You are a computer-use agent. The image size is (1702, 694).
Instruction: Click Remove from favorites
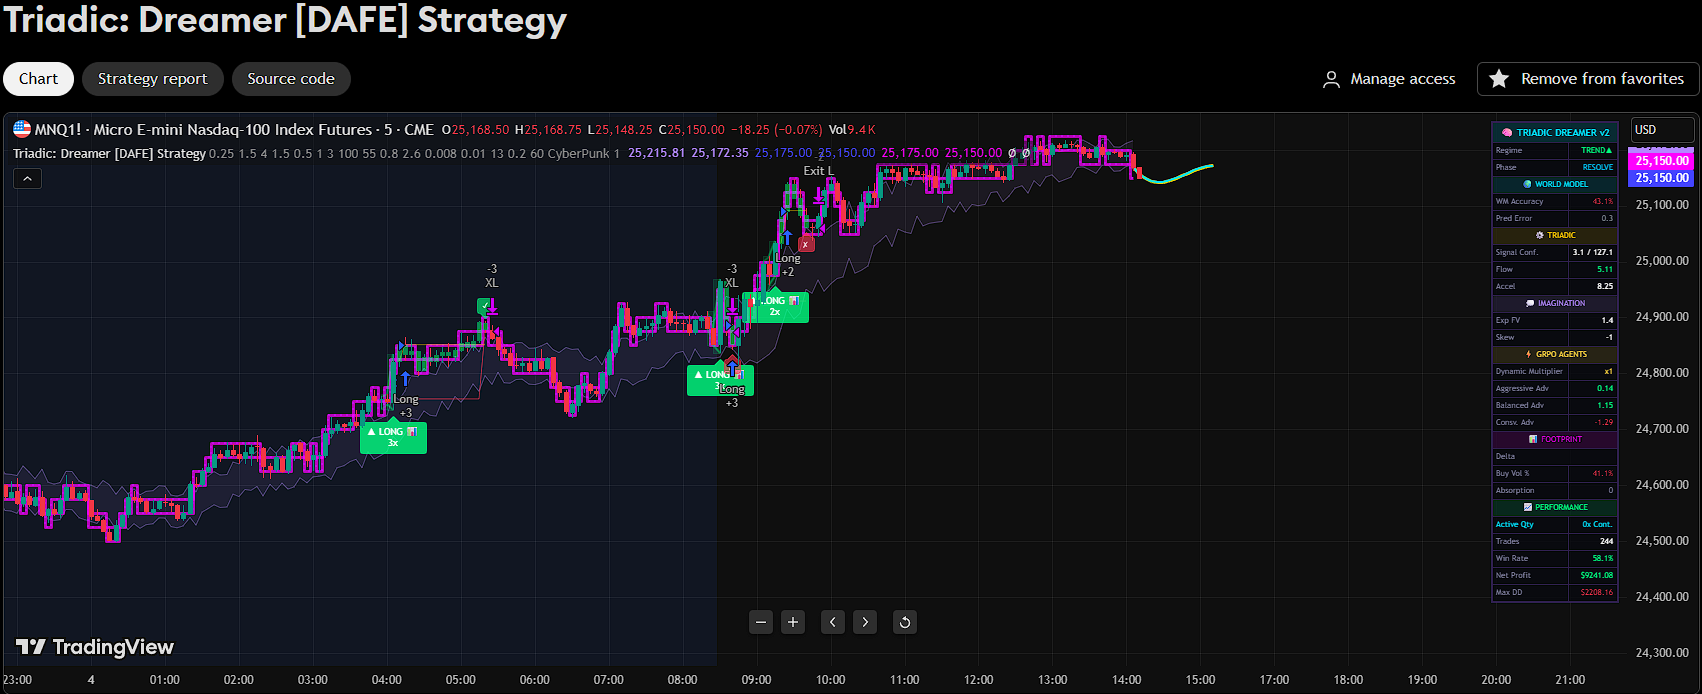point(1589,79)
